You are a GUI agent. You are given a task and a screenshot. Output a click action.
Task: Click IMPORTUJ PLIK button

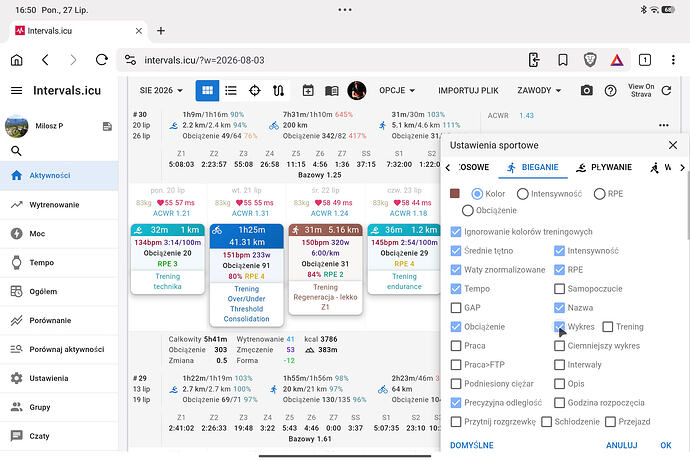pos(468,90)
